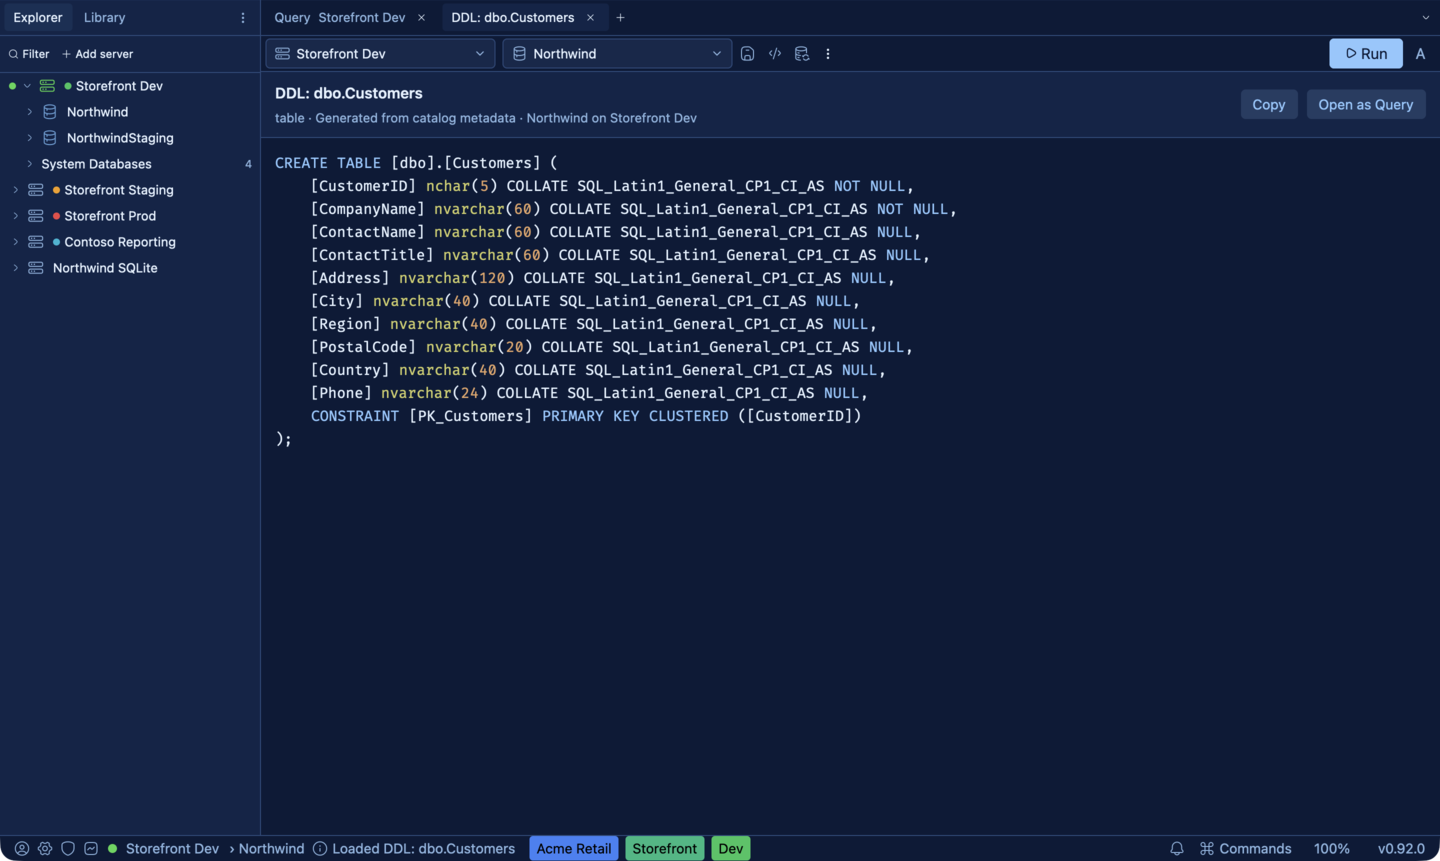Screen dimensions: 1440x861
Task: Expand the Storefront Staging server
Action: [15, 190]
